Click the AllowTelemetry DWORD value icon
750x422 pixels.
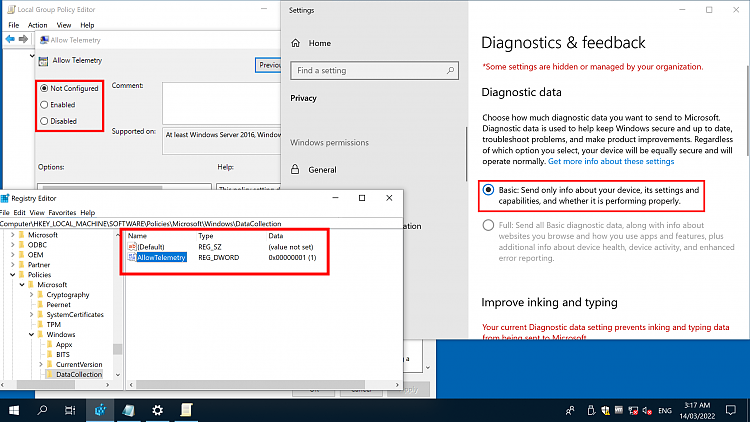click(x=132, y=257)
